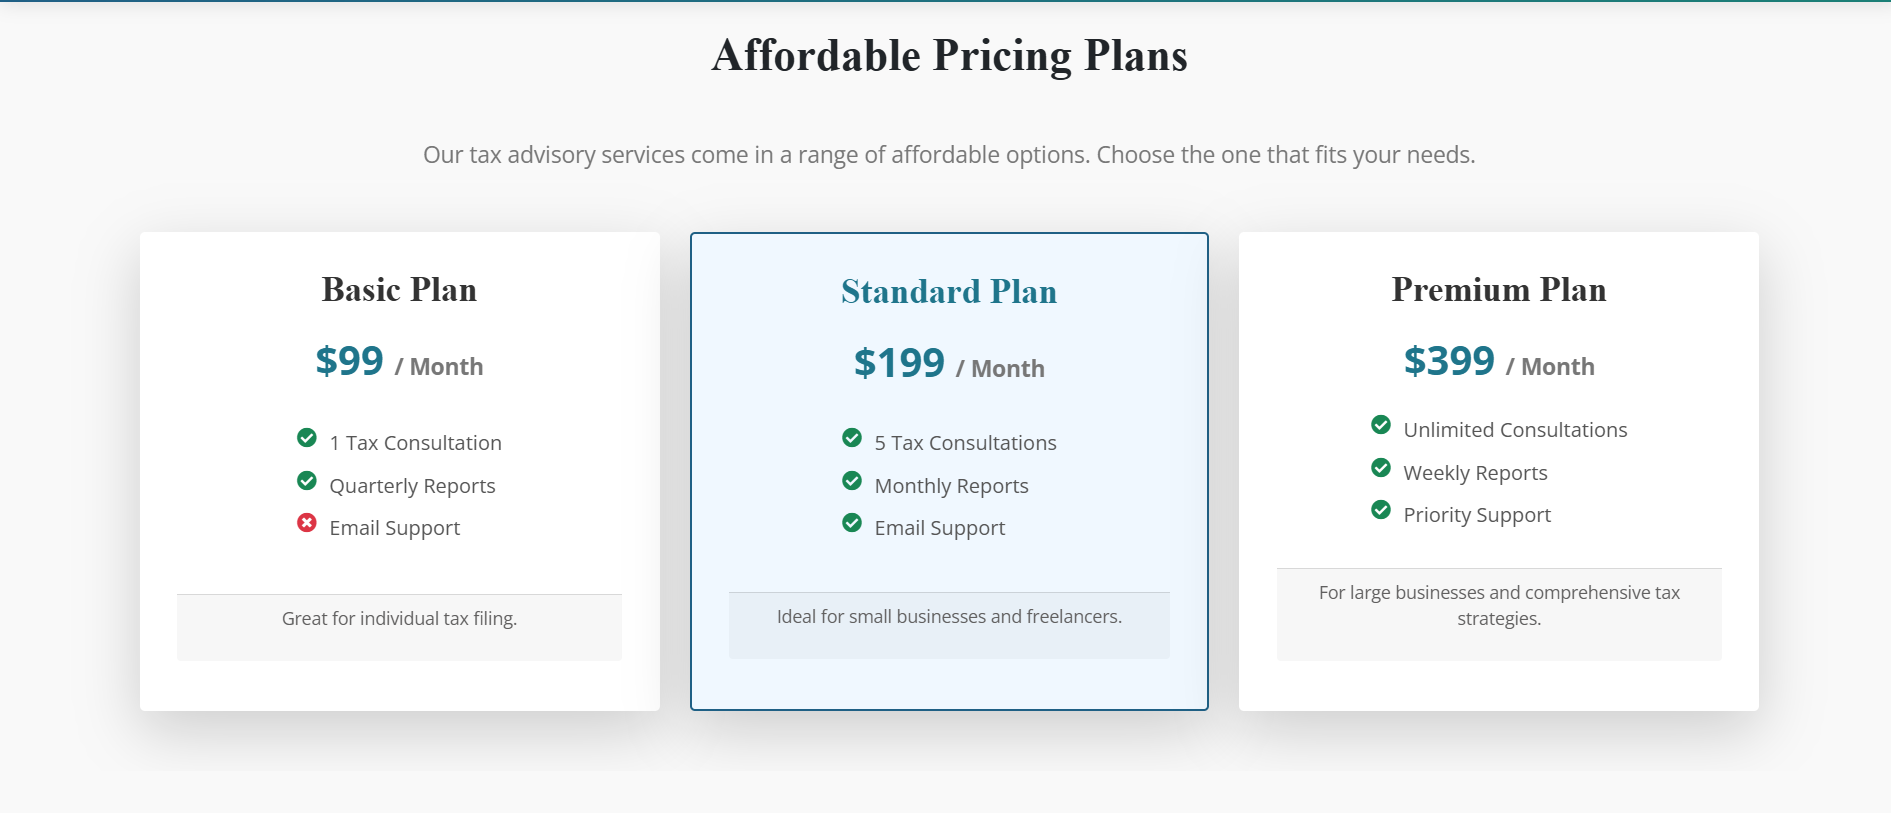
Task: Select the Basic Plan heading
Action: click(399, 290)
